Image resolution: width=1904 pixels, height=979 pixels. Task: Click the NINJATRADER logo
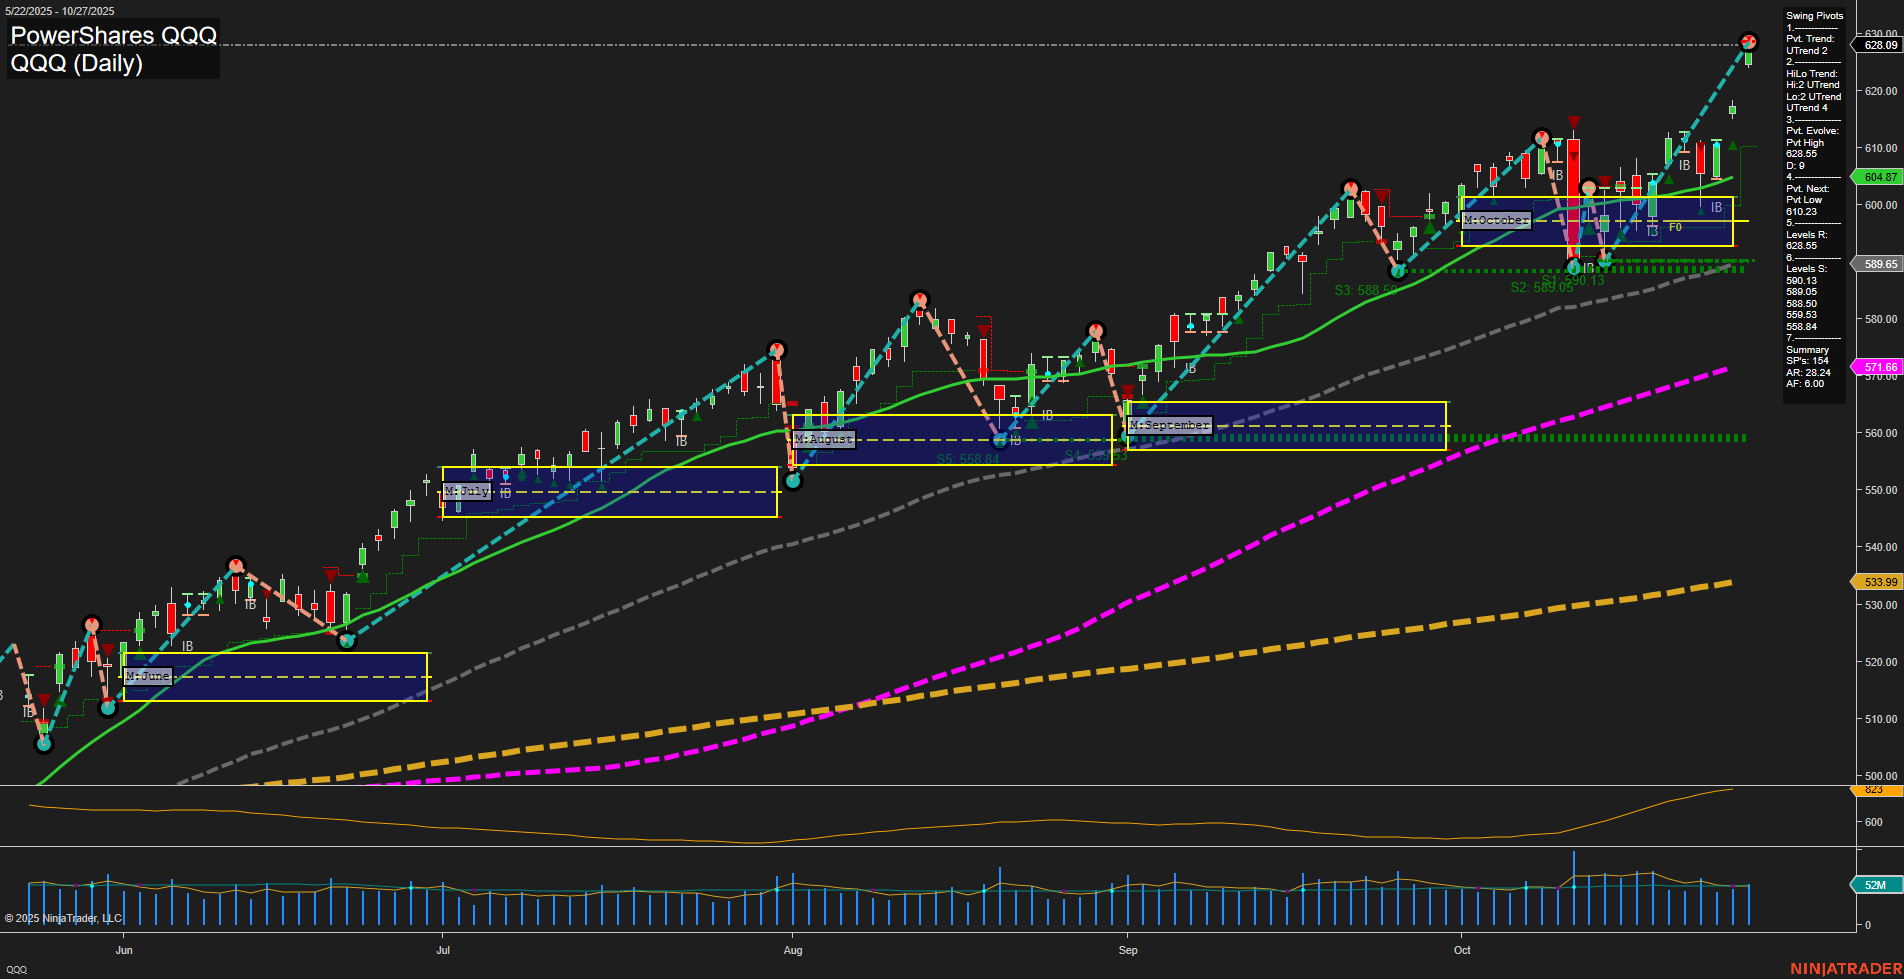[1843, 968]
